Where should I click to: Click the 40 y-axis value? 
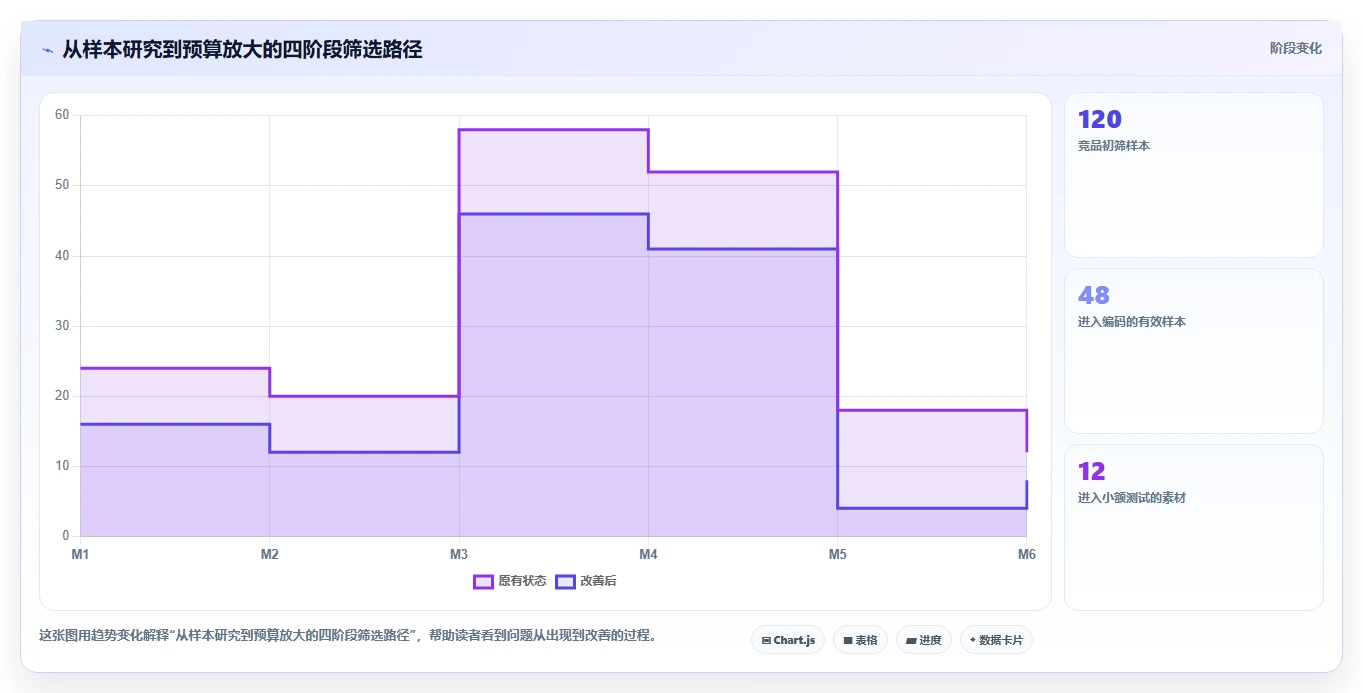tap(62, 256)
